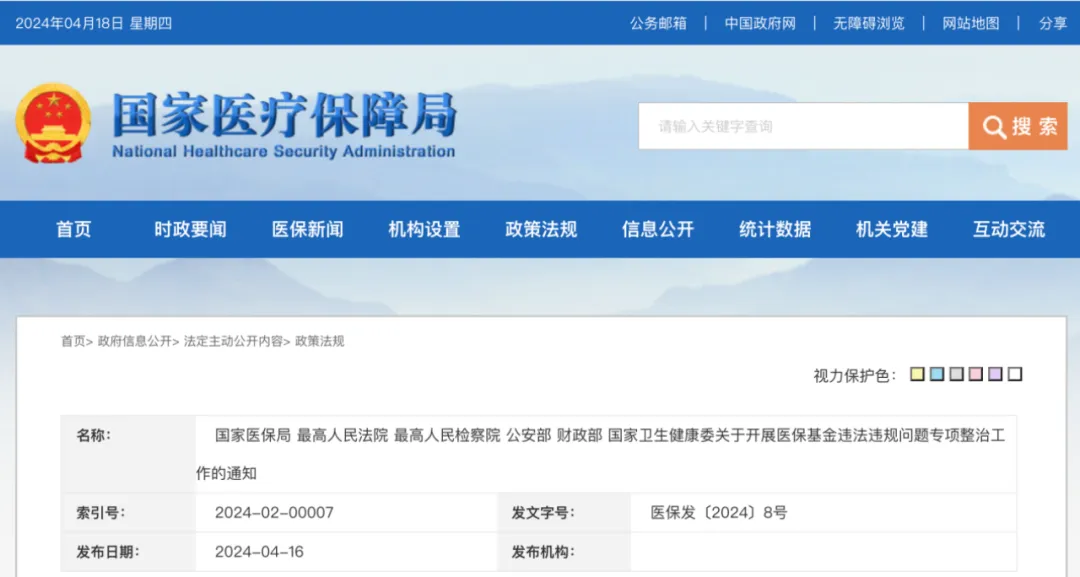This screenshot has height=577, width=1080.
Task: Click the 公务邮箱 link in top bar
Action: coord(658,23)
